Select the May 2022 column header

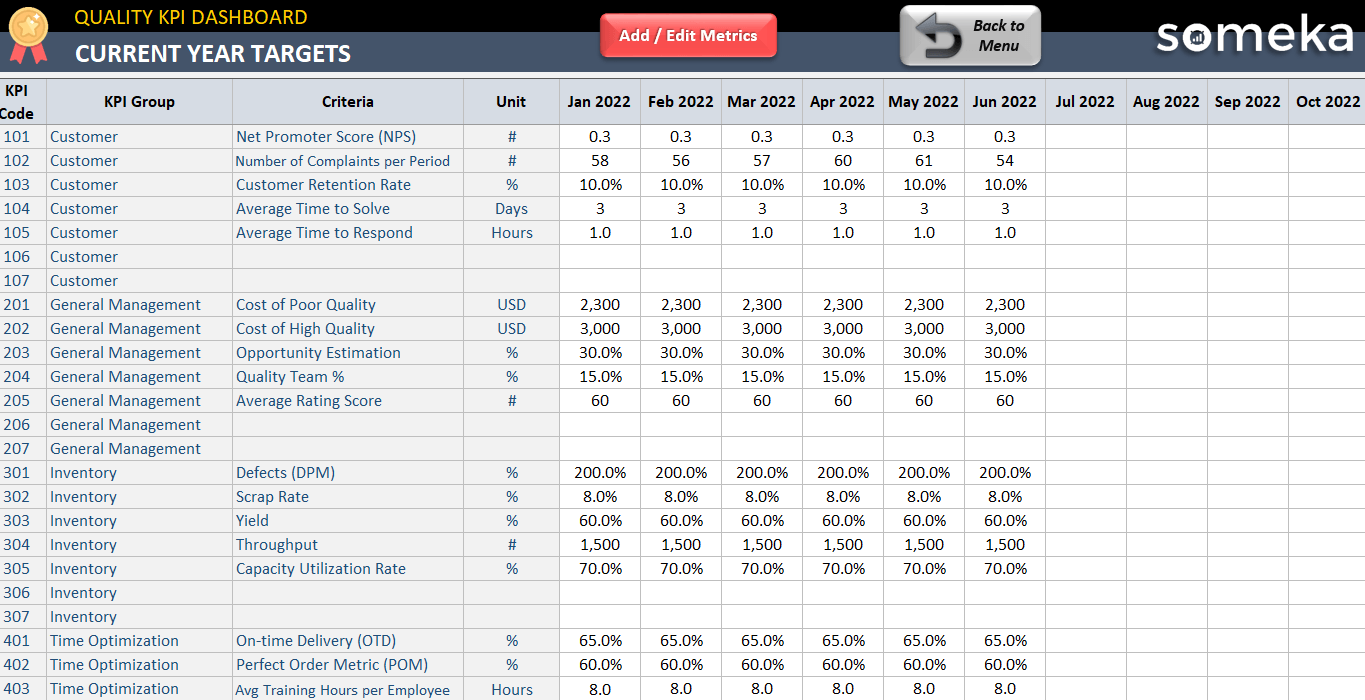coord(924,102)
